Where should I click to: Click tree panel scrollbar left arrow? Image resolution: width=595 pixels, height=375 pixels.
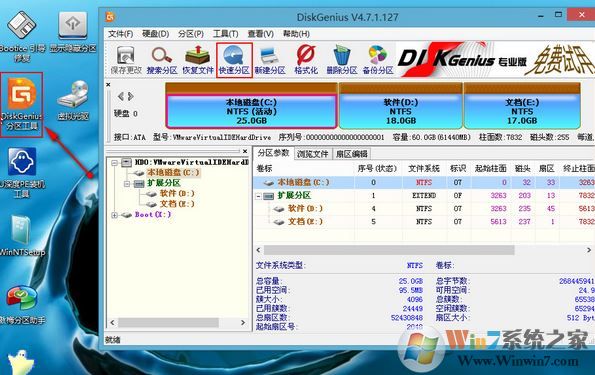pos(112,323)
